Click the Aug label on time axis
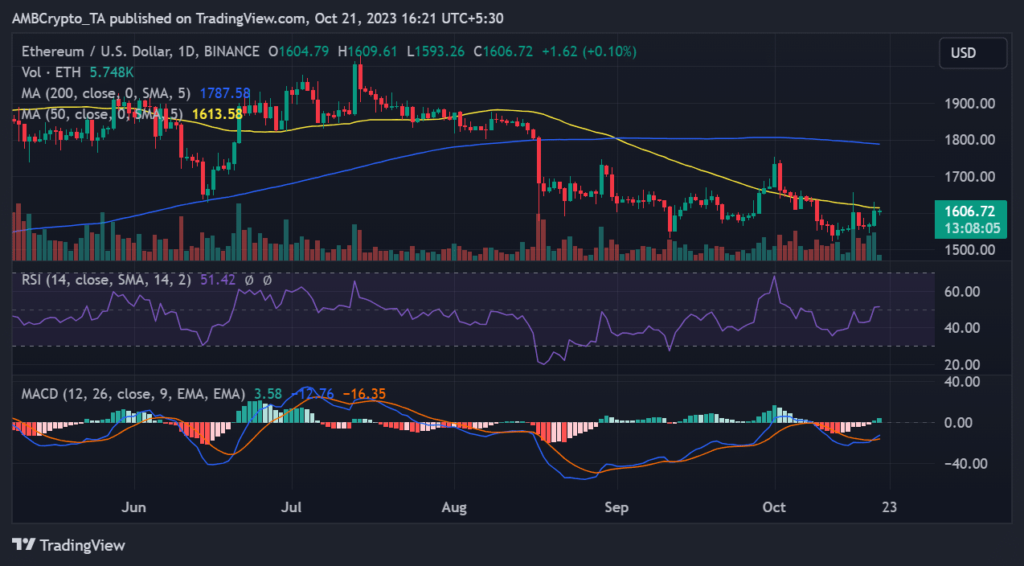Screen dimensions: 1024x566 click(455, 507)
